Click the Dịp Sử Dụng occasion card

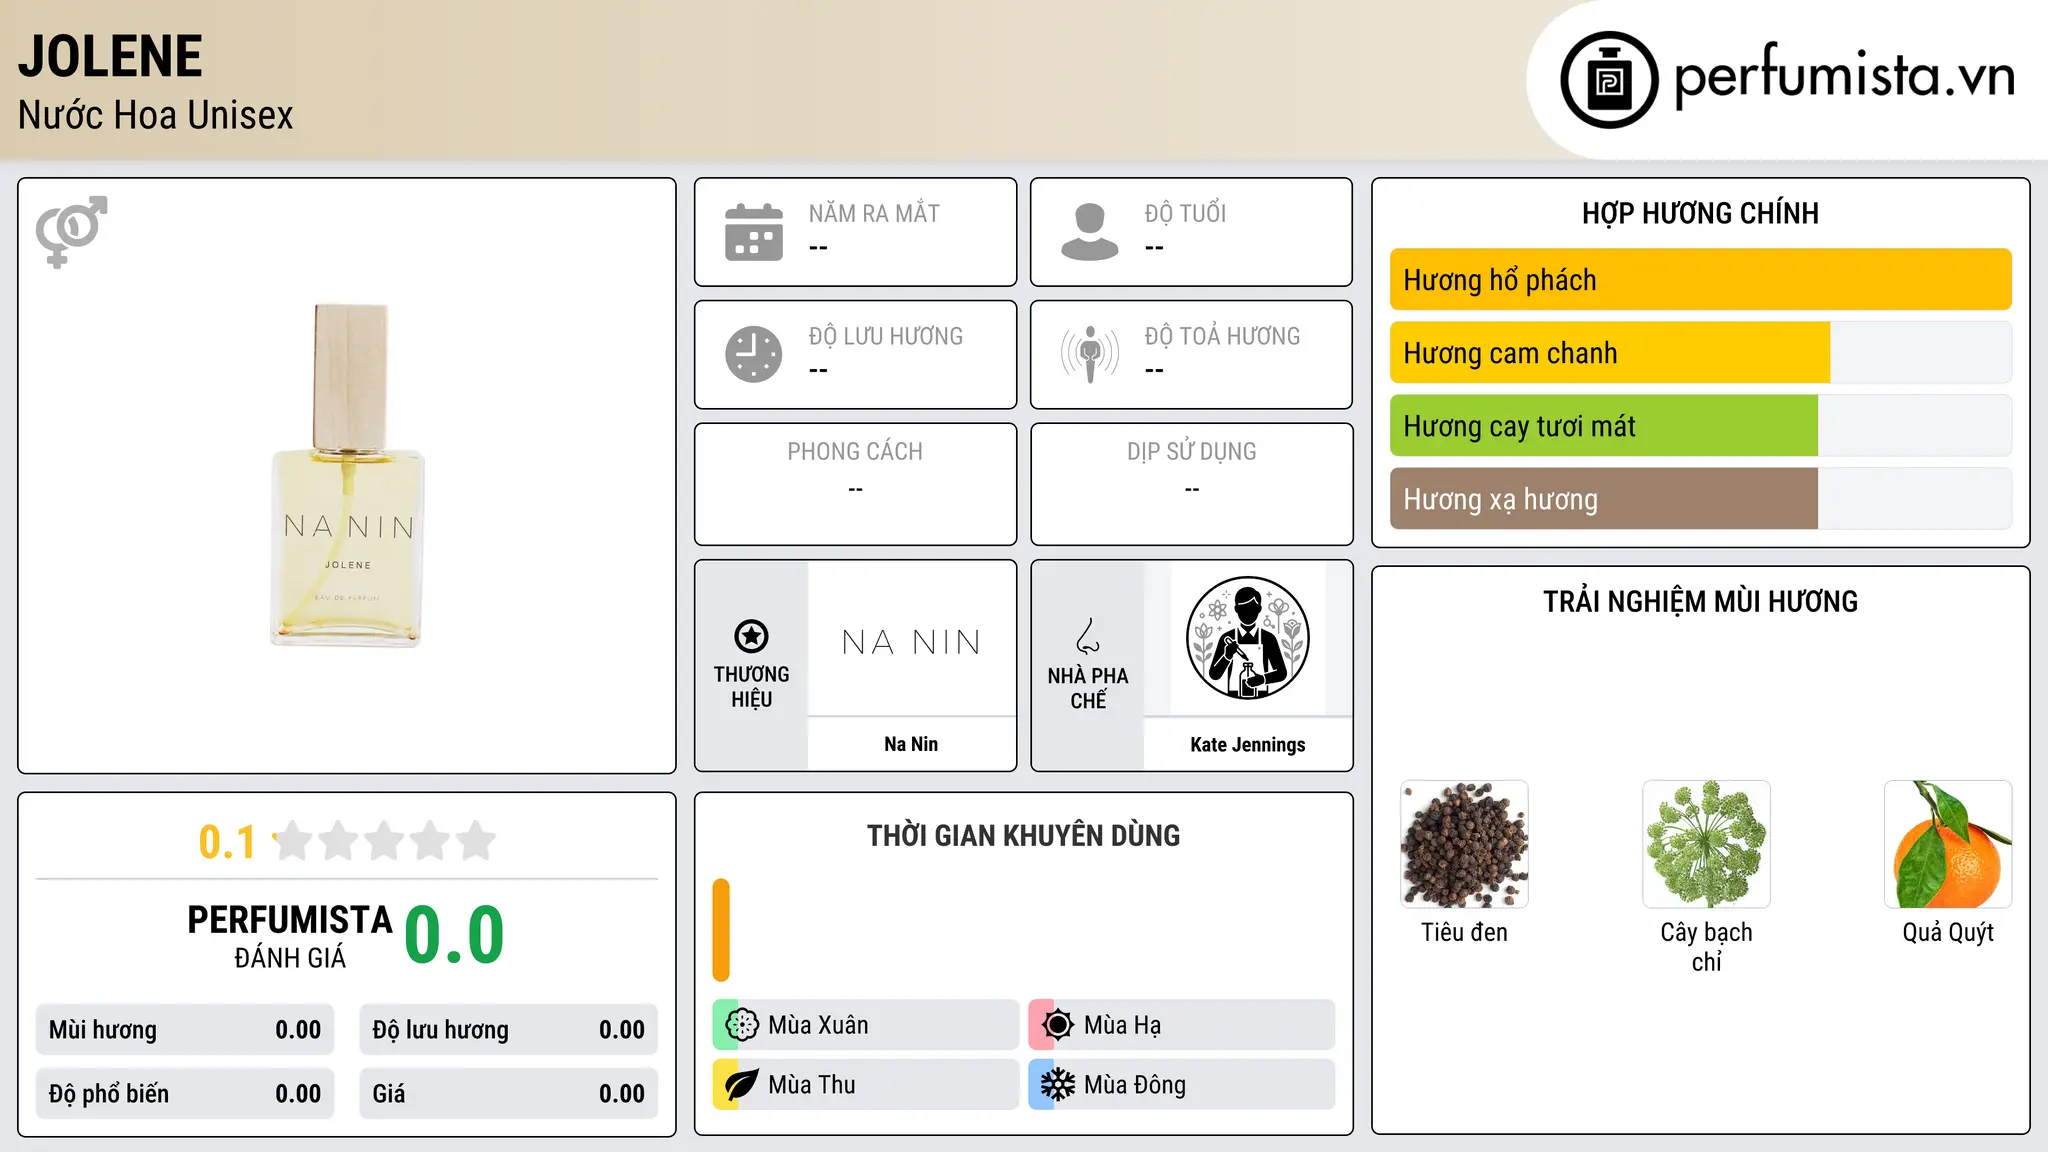tap(1191, 484)
